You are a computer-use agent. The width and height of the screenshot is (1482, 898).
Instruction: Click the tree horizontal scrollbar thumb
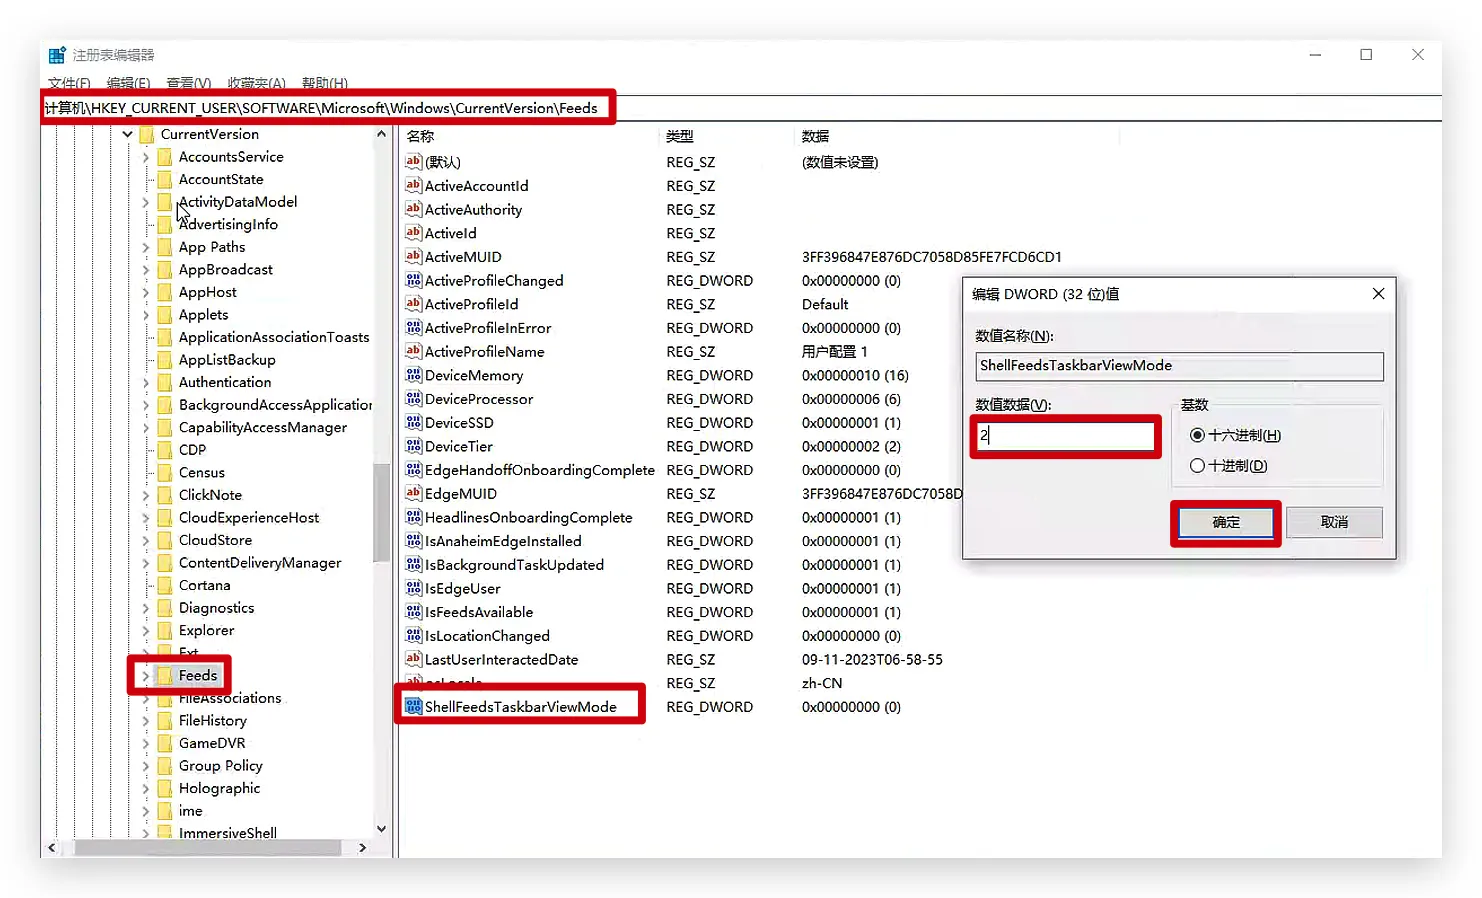tap(207, 847)
